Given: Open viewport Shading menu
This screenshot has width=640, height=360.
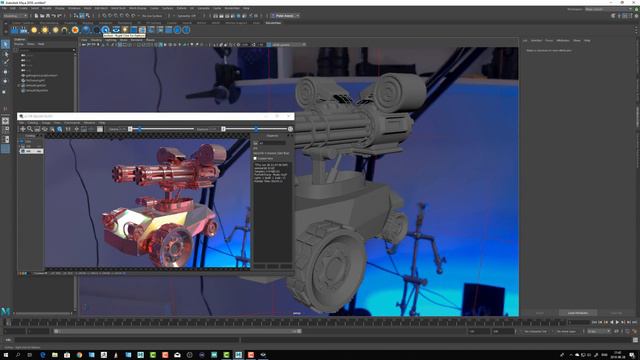Looking at the screenshot, I should coord(97,40).
